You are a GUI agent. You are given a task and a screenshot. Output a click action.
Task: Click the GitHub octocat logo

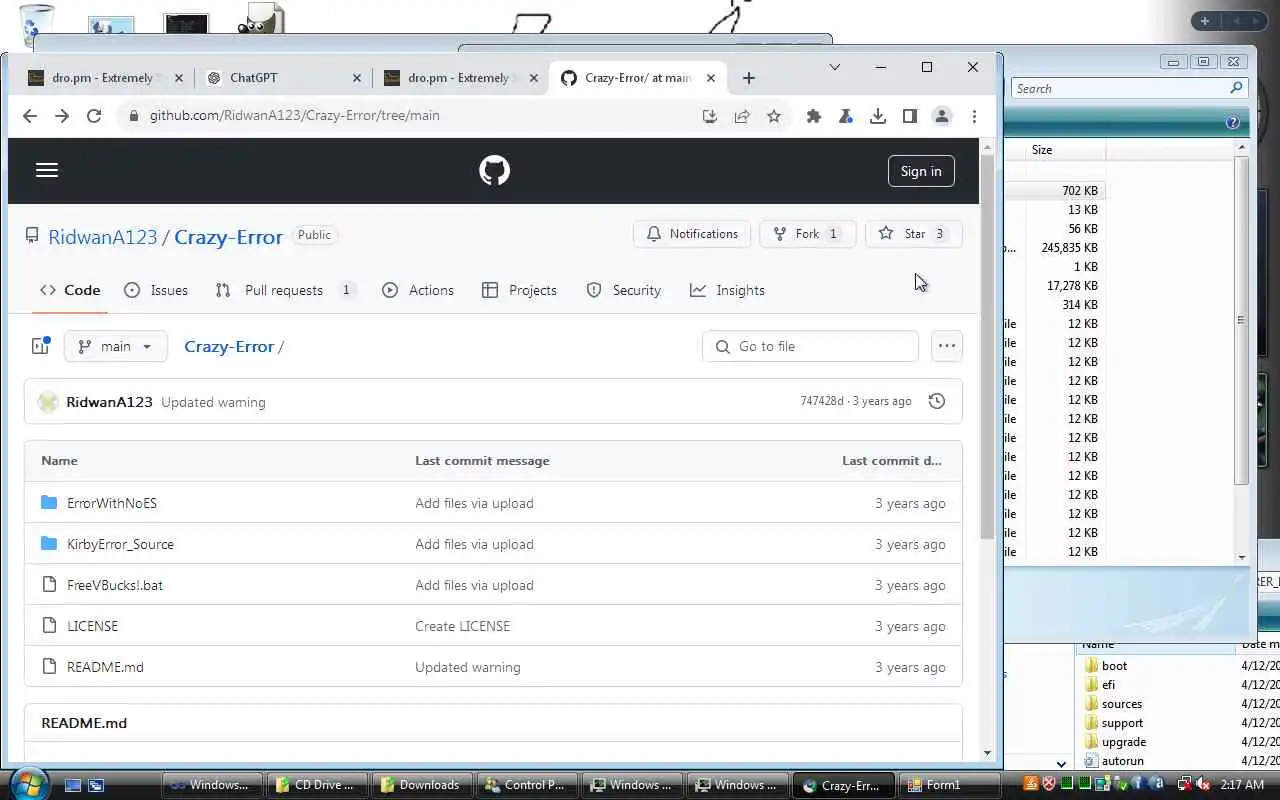click(494, 170)
